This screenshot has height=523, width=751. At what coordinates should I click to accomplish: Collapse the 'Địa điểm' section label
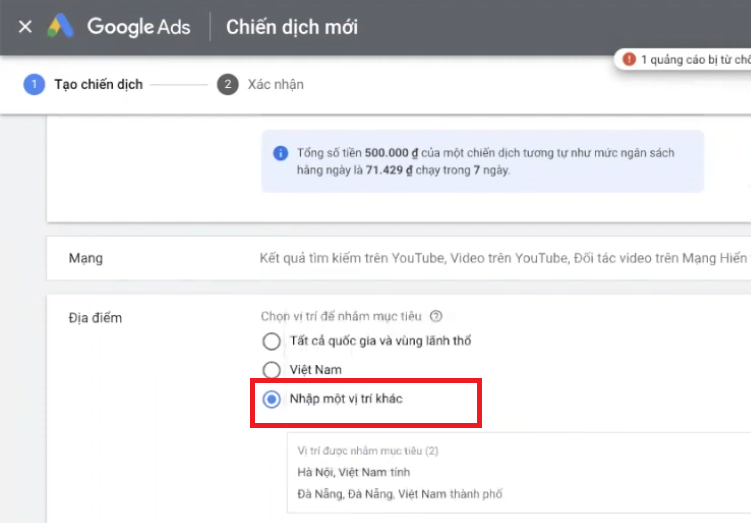pos(89,318)
